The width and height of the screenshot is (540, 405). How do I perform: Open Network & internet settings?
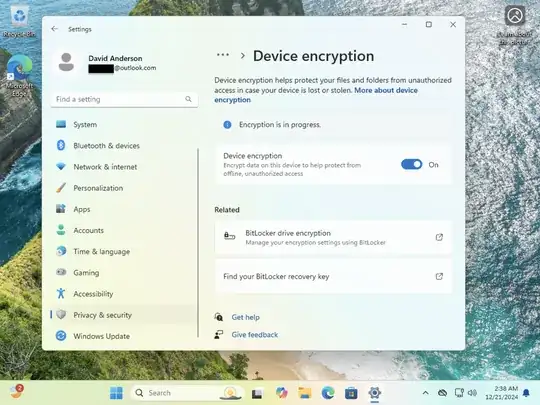click(x=124, y=167)
